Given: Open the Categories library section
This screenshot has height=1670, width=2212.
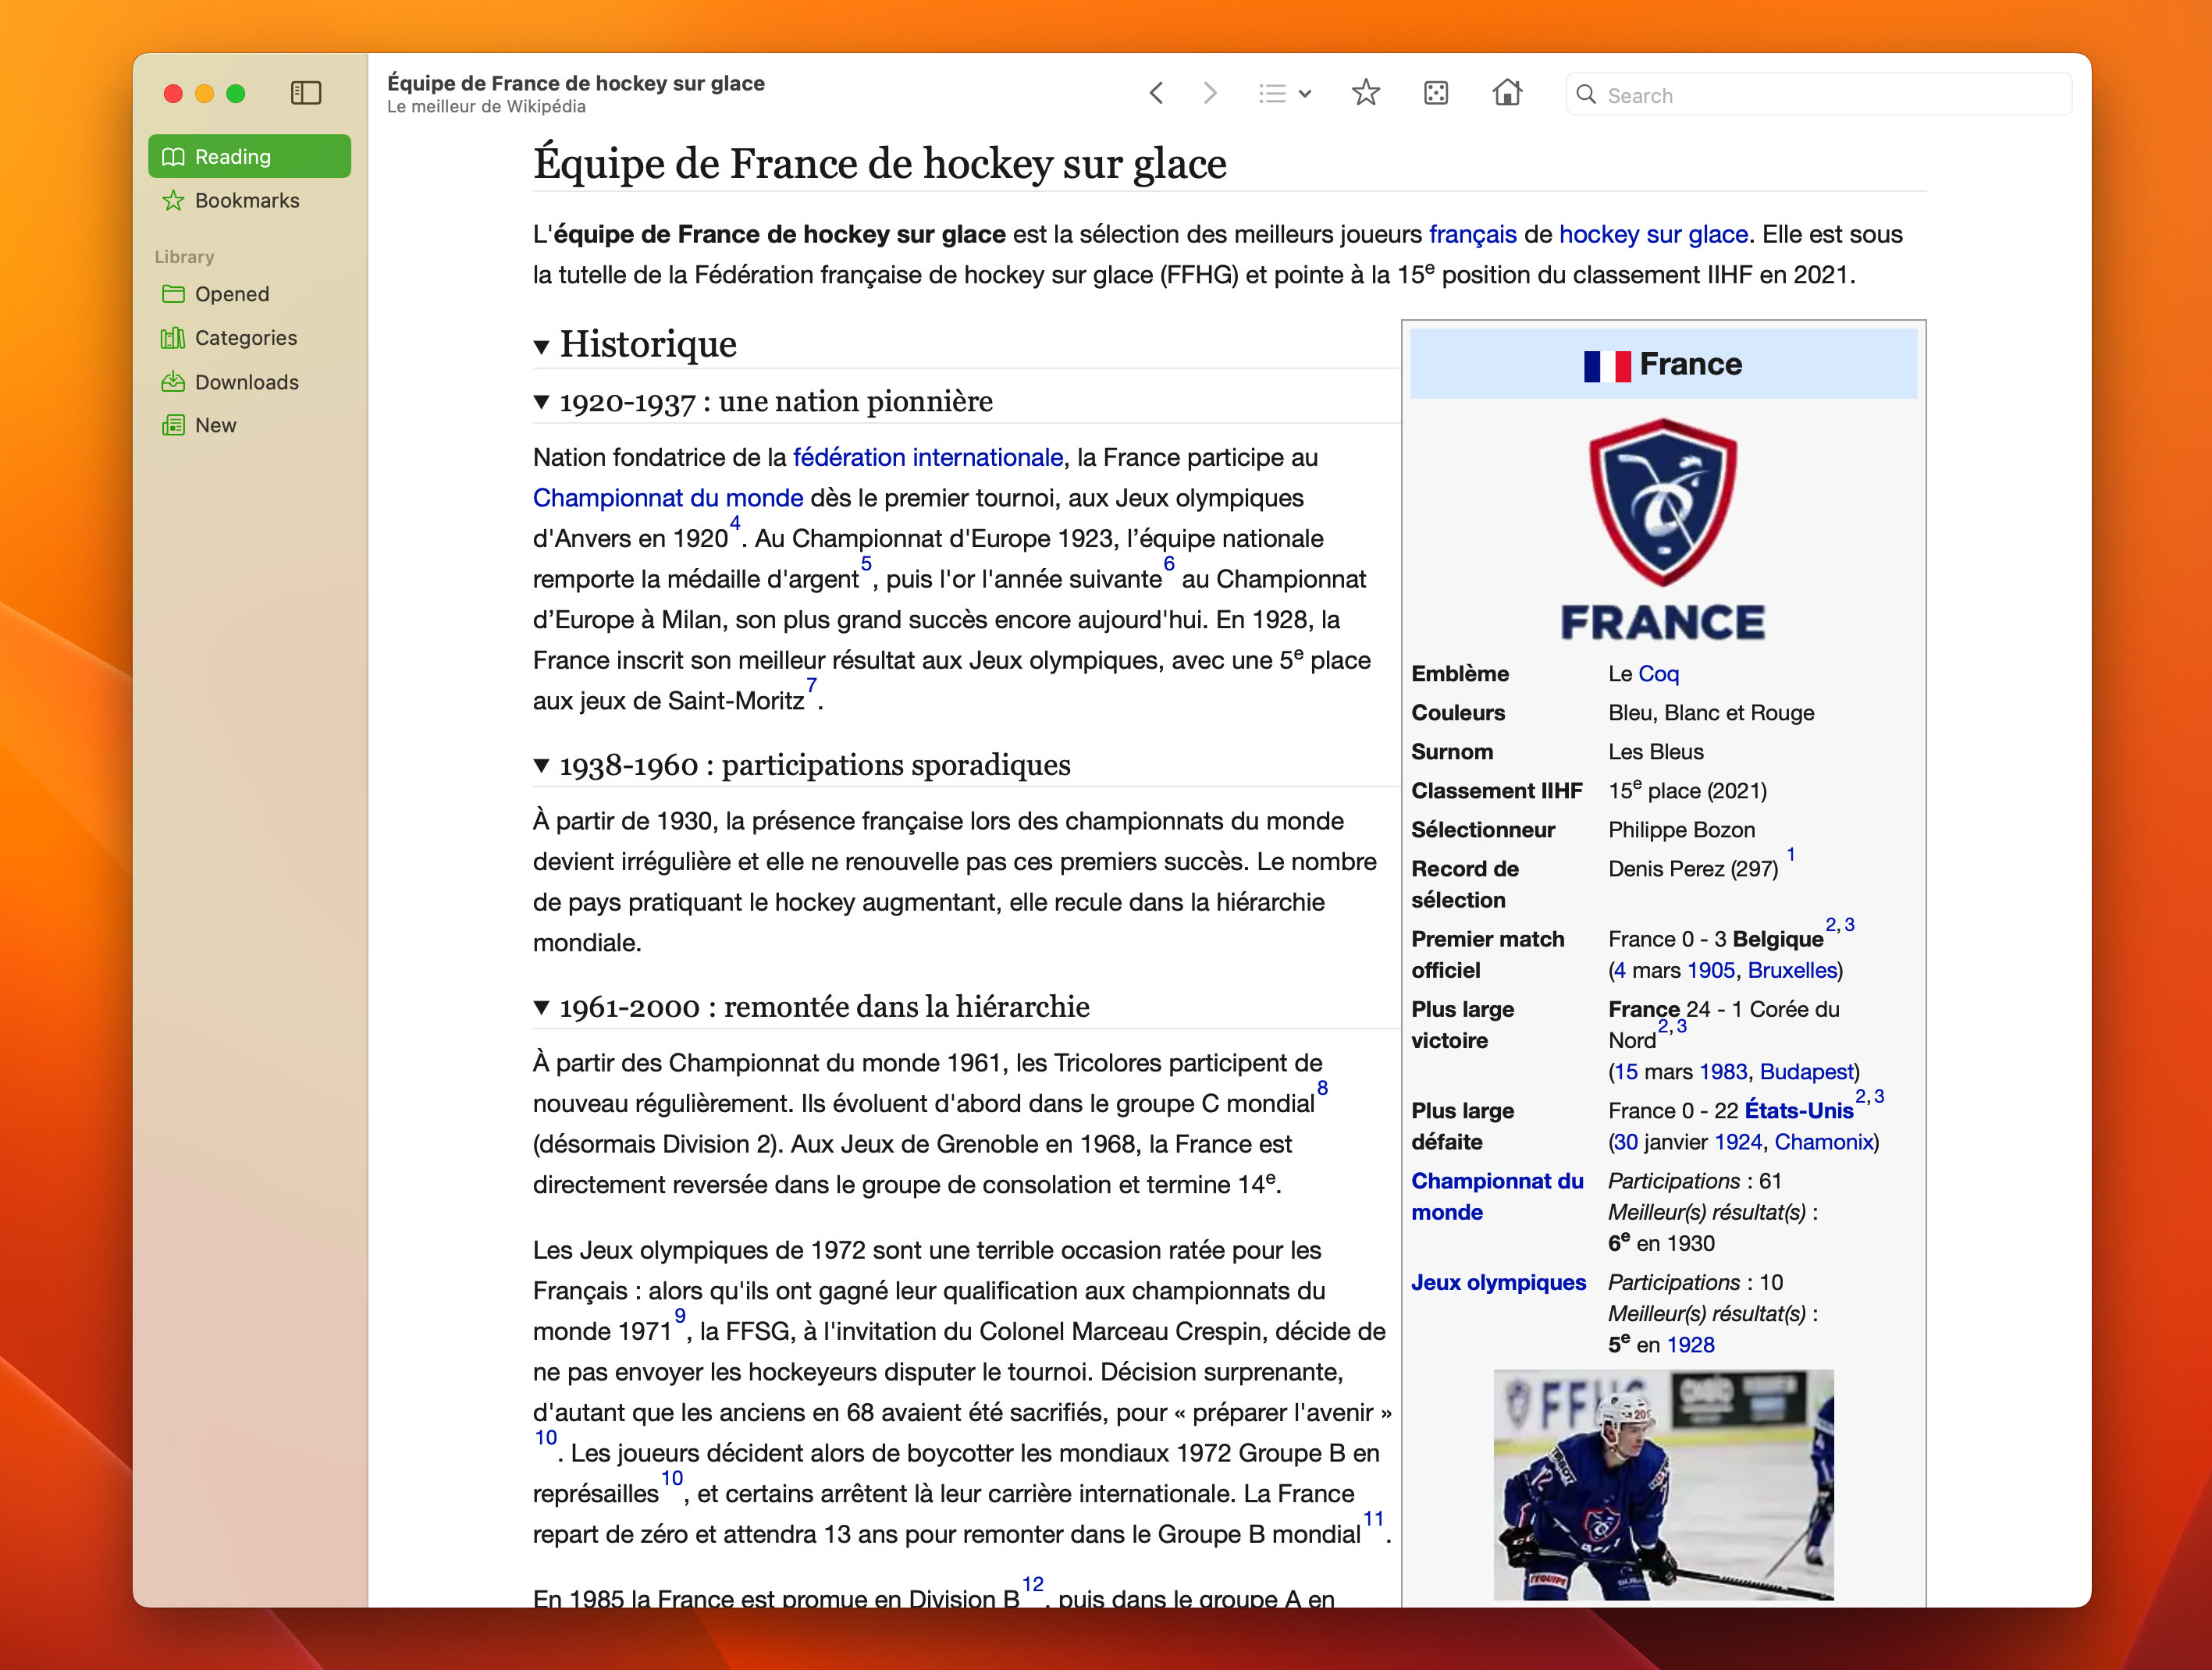Looking at the screenshot, I should [247, 337].
